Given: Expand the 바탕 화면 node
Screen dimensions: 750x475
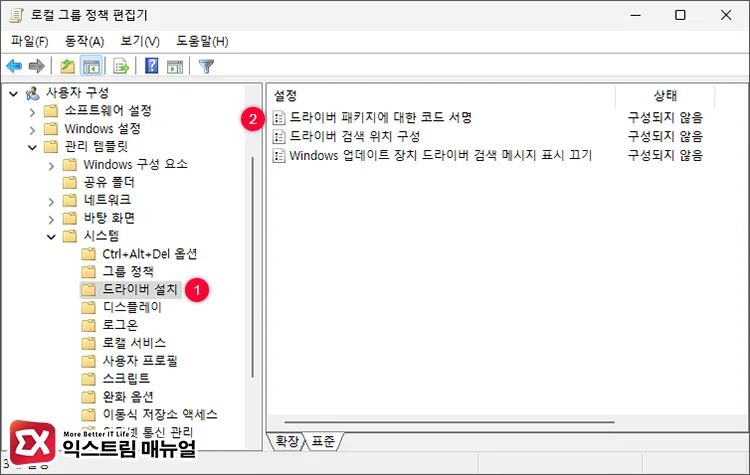Looking at the screenshot, I should click(51, 219).
